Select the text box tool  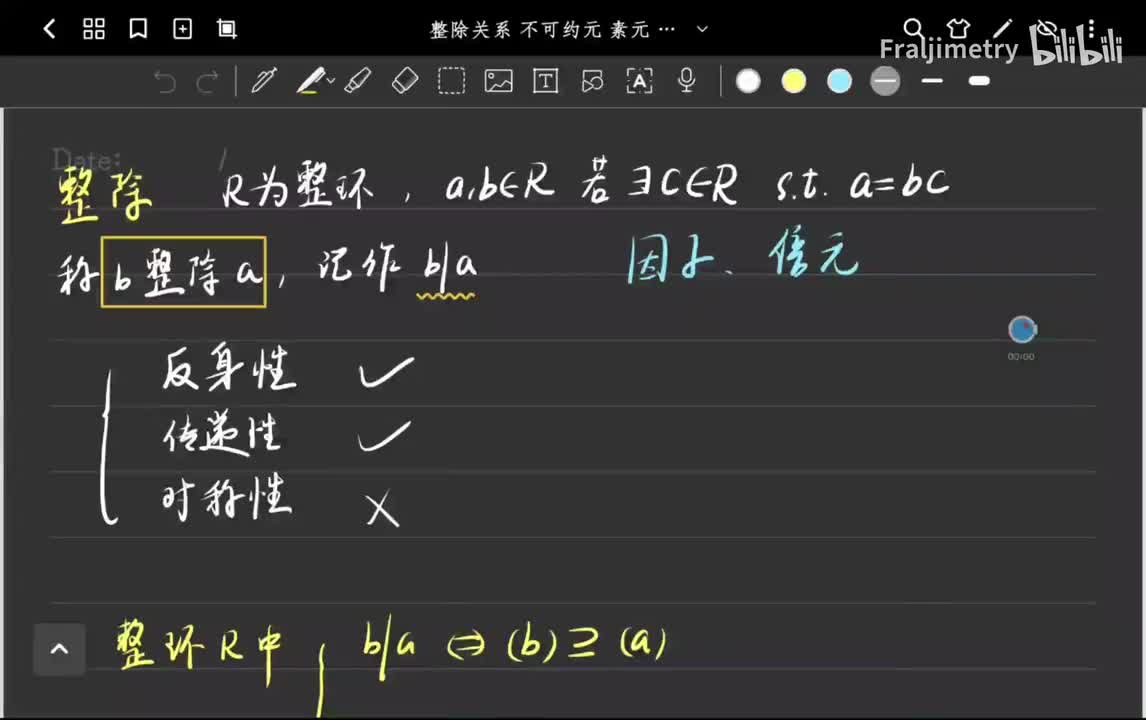click(x=545, y=80)
